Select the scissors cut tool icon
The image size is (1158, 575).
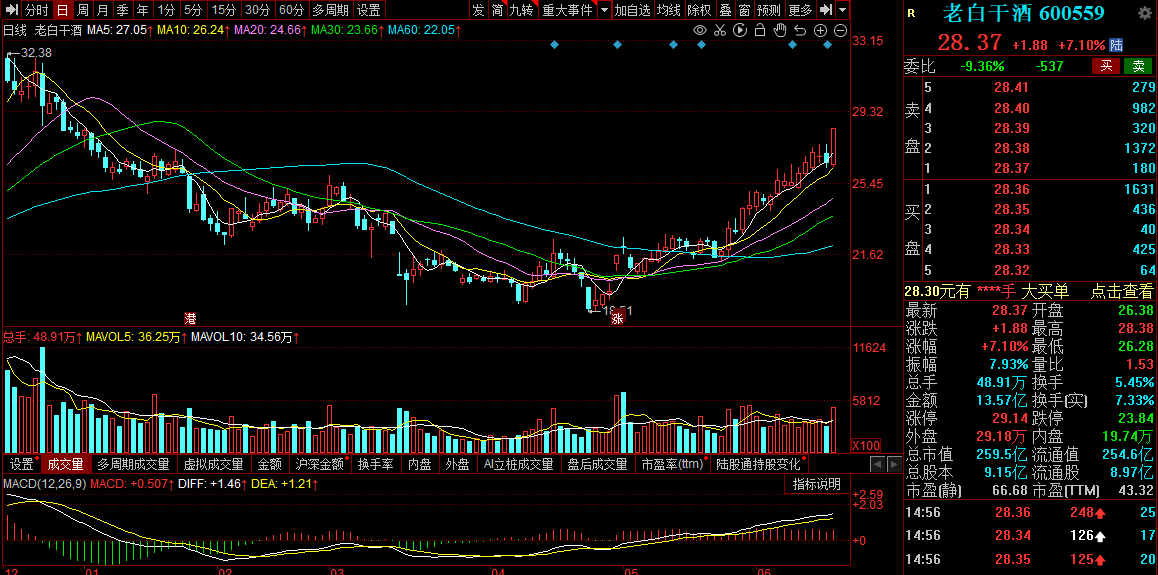click(x=720, y=30)
